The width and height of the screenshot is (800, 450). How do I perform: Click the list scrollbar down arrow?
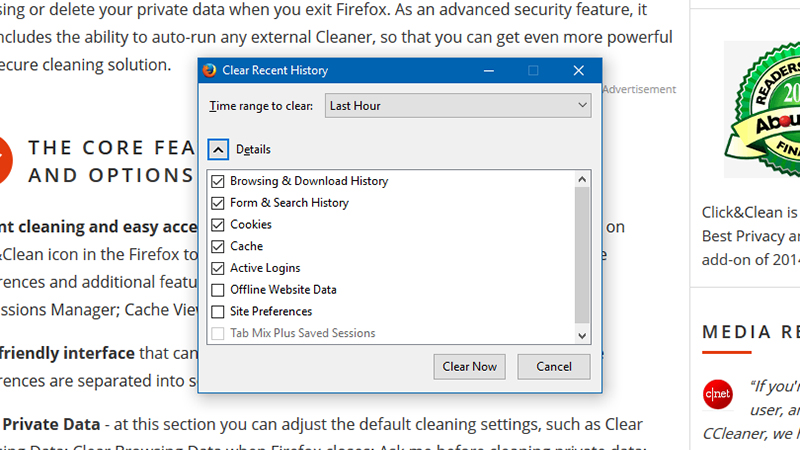point(582,336)
